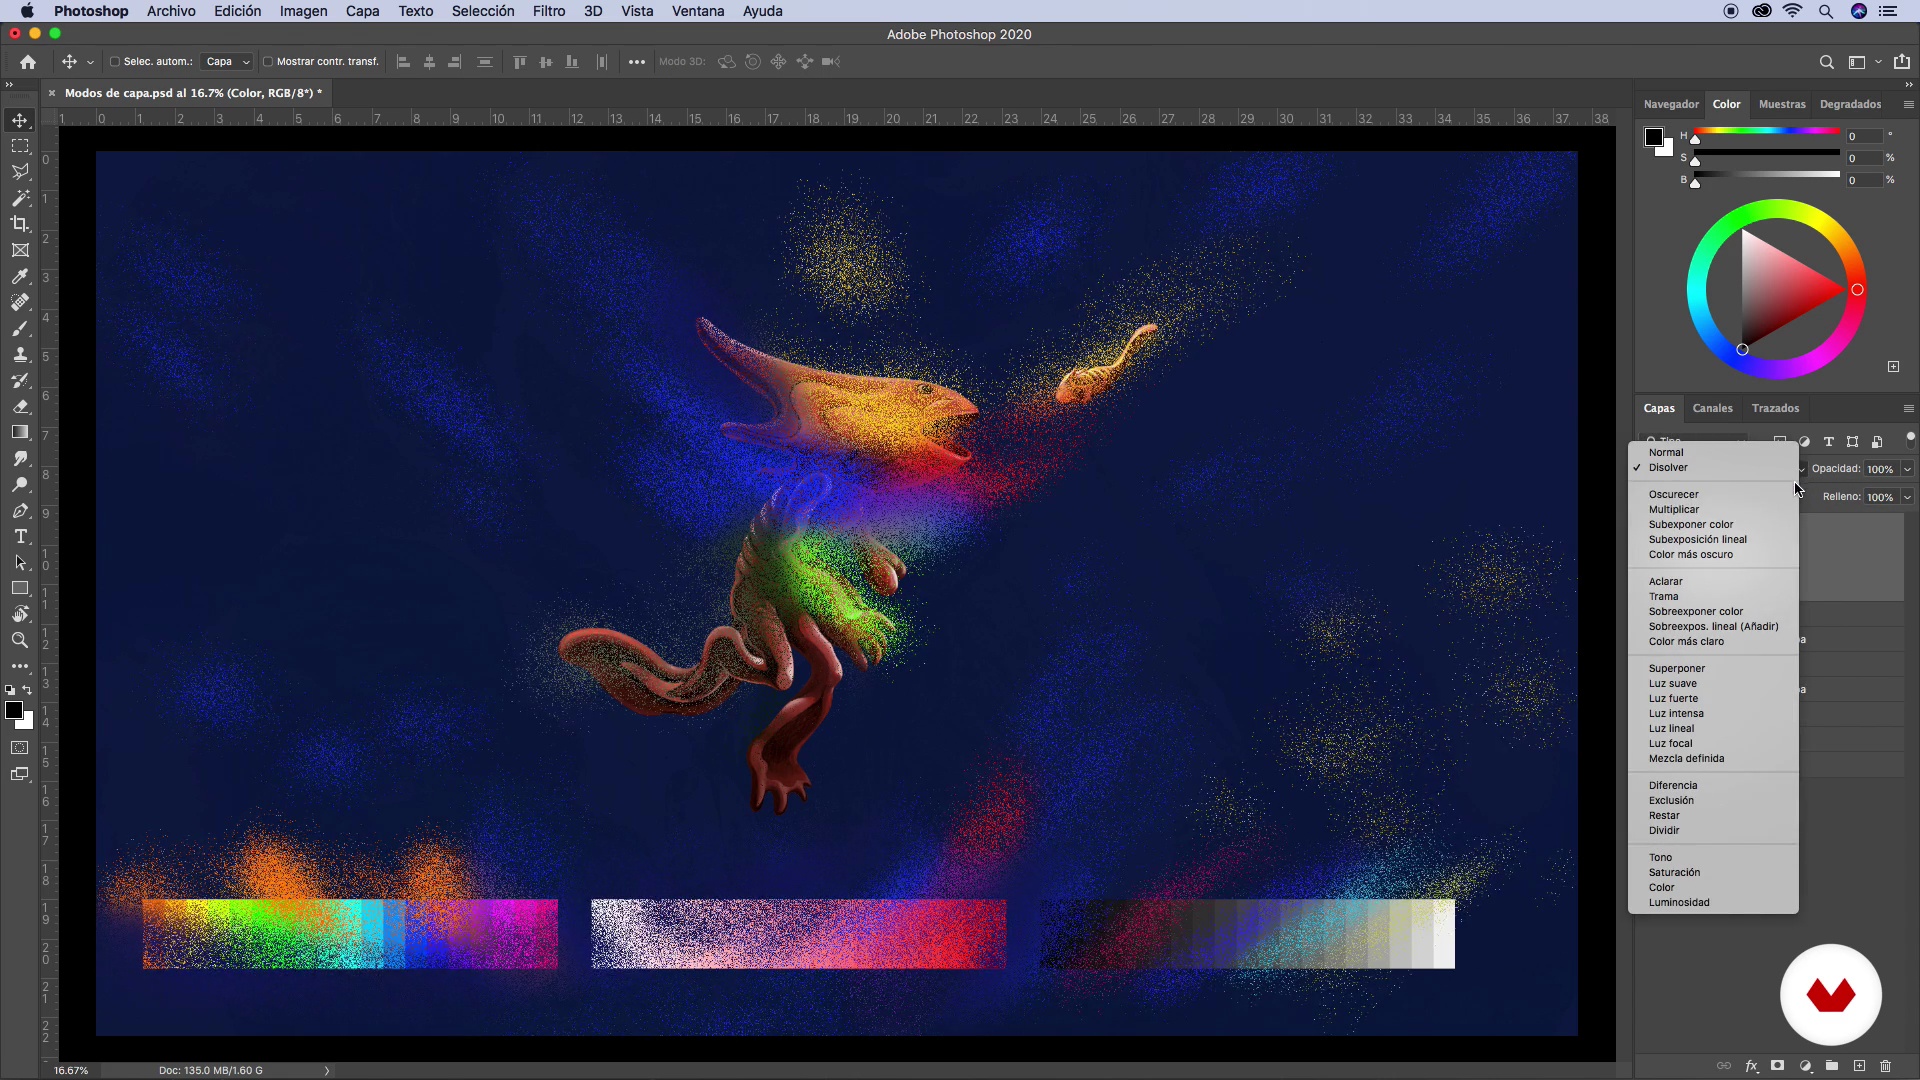Close the Modos de capa.psd document tab
Viewport: 1920px width, 1080px height.
coord(52,93)
